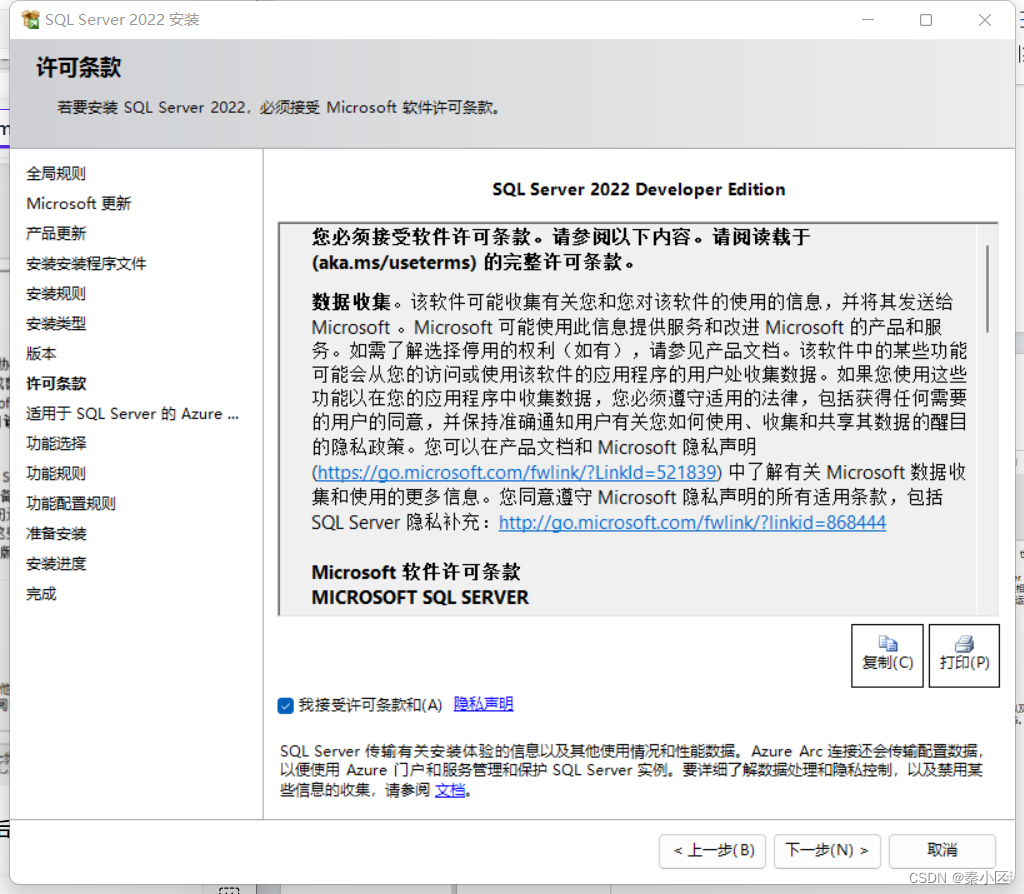This screenshot has width=1024, height=894.
Task: Go back with 上一步(B) button
Action: click(x=712, y=851)
